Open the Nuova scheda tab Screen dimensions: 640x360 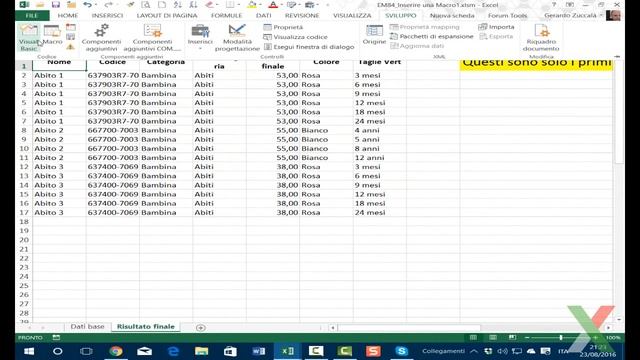coord(452,16)
